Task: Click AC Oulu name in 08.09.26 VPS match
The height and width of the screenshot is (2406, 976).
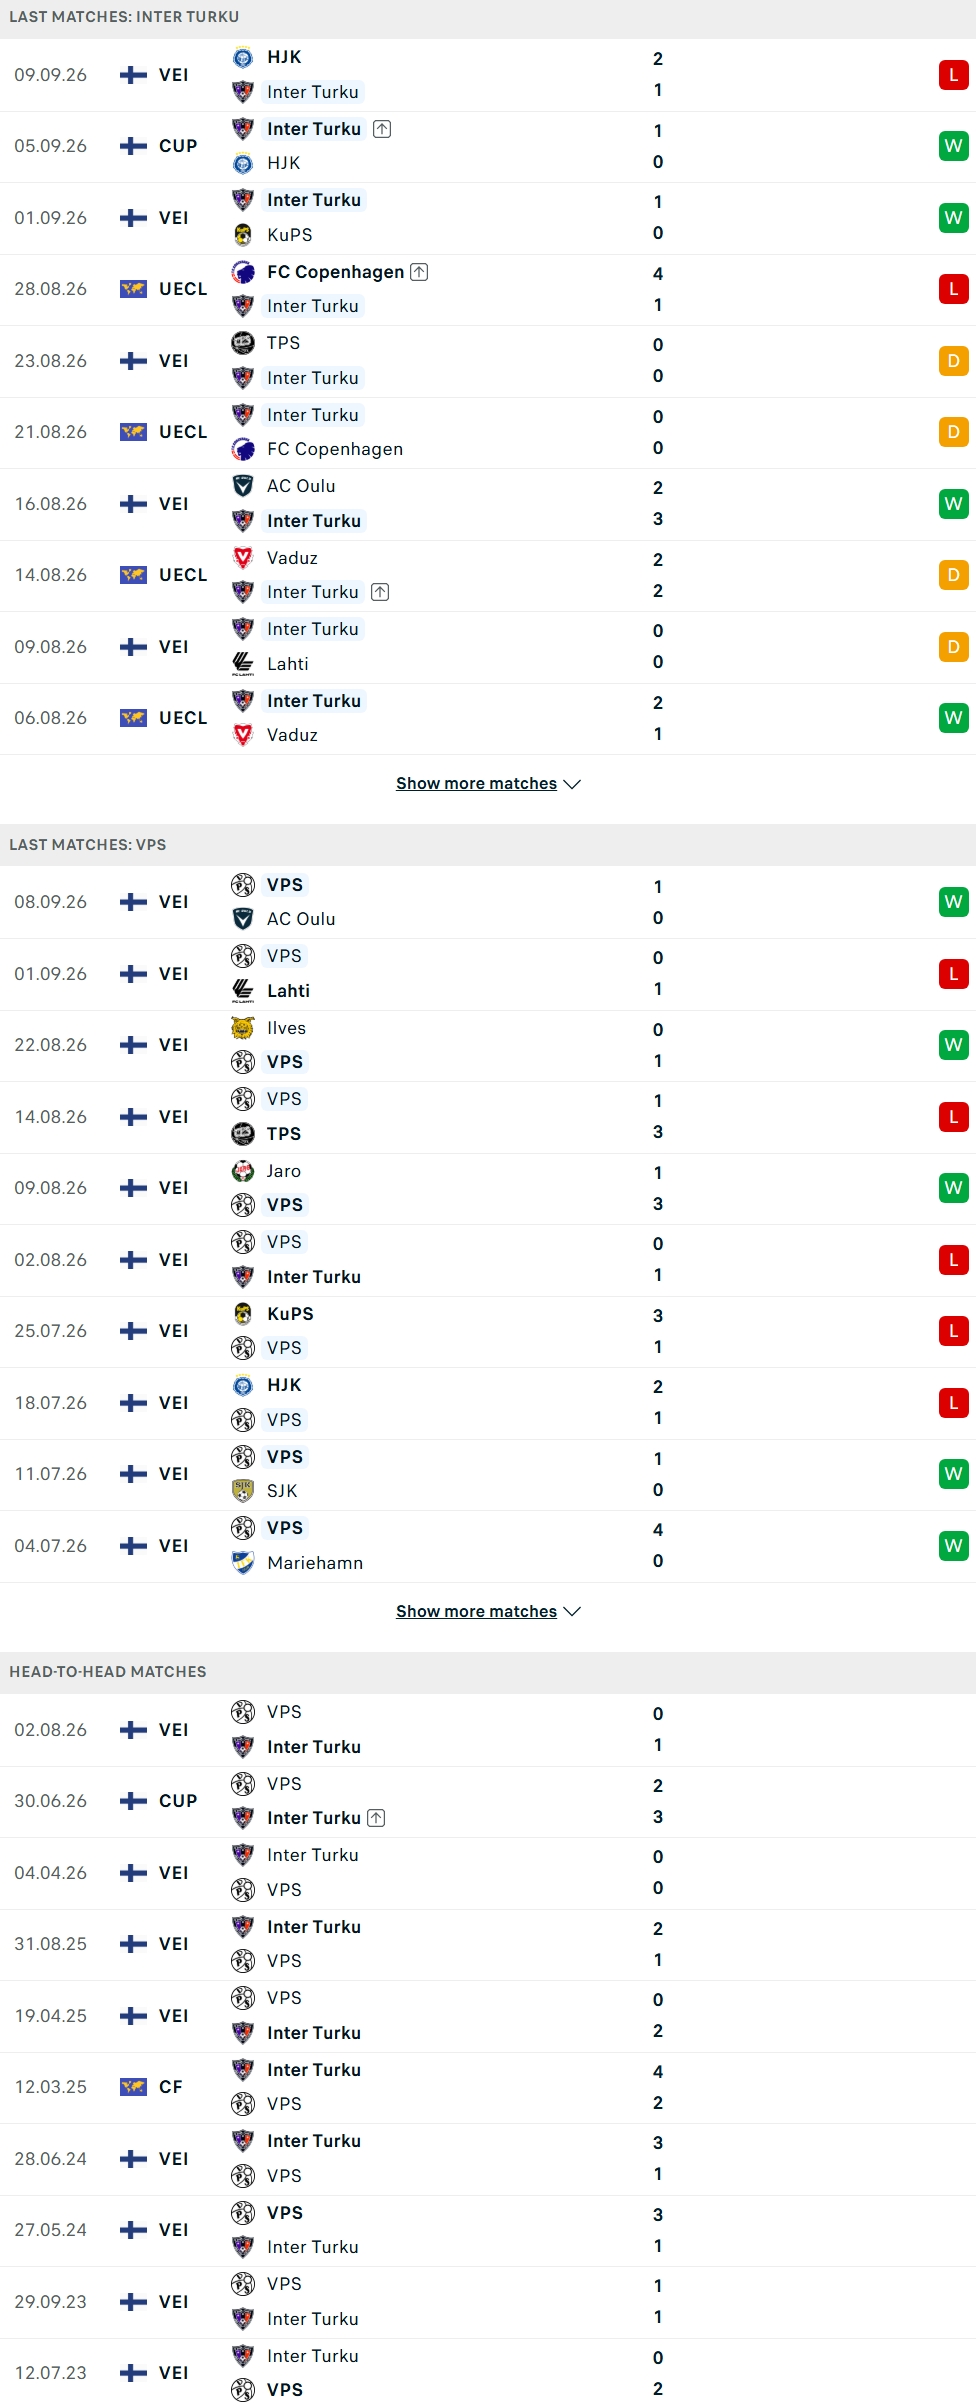Action: pyautogui.click(x=301, y=919)
